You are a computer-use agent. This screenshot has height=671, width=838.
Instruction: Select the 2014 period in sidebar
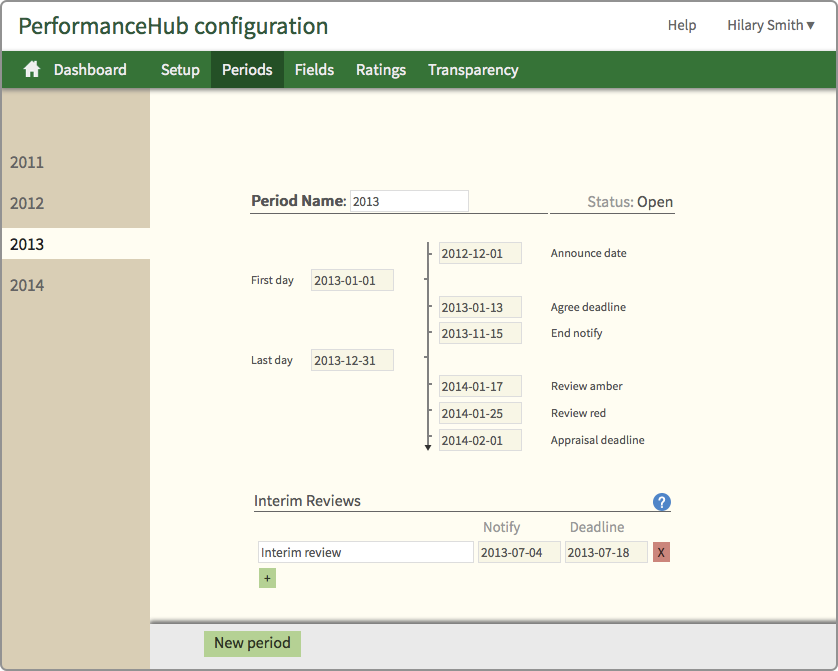(x=76, y=285)
